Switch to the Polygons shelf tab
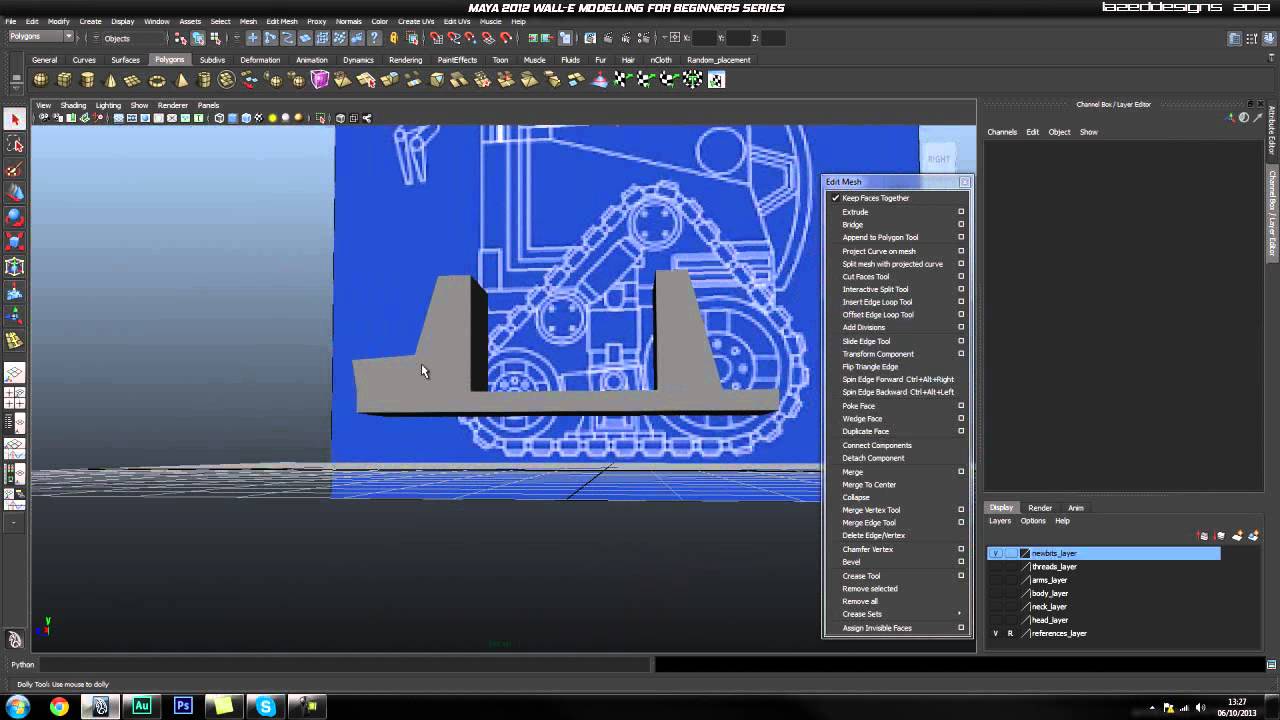This screenshot has width=1280, height=720. (x=169, y=60)
